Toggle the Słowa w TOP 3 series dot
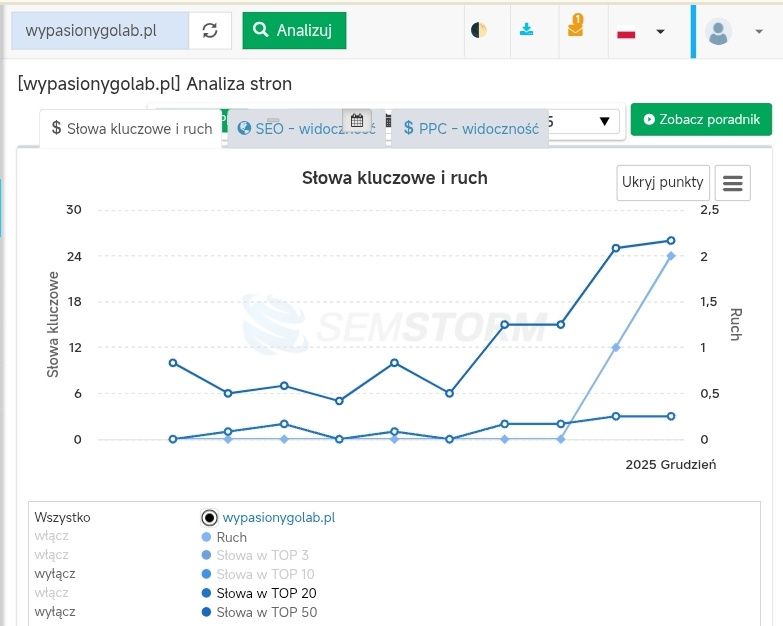This screenshot has height=626, width=783. [x=206, y=555]
